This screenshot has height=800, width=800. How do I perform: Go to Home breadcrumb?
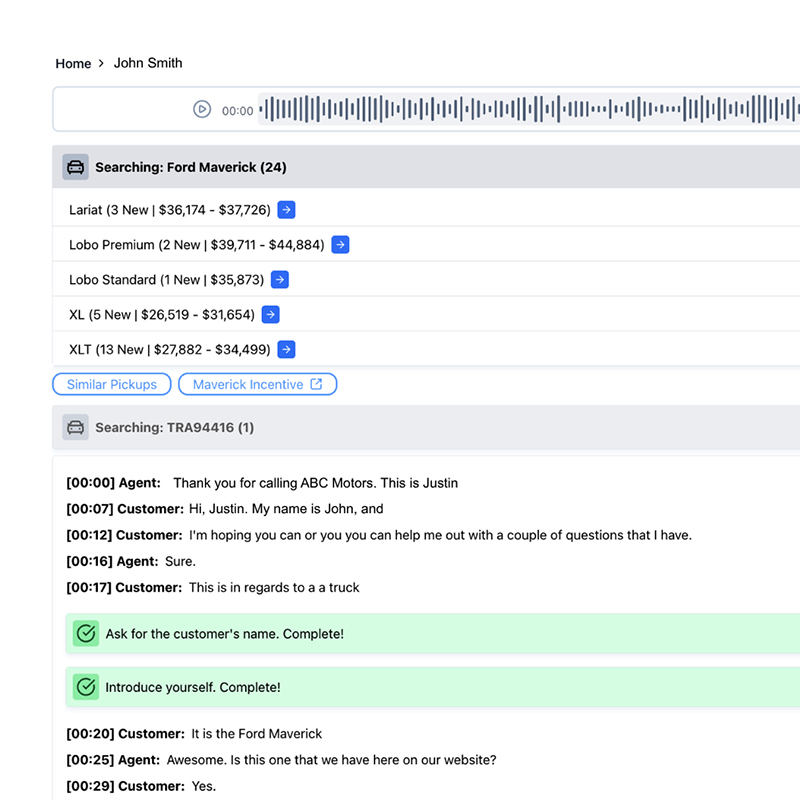point(73,63)
